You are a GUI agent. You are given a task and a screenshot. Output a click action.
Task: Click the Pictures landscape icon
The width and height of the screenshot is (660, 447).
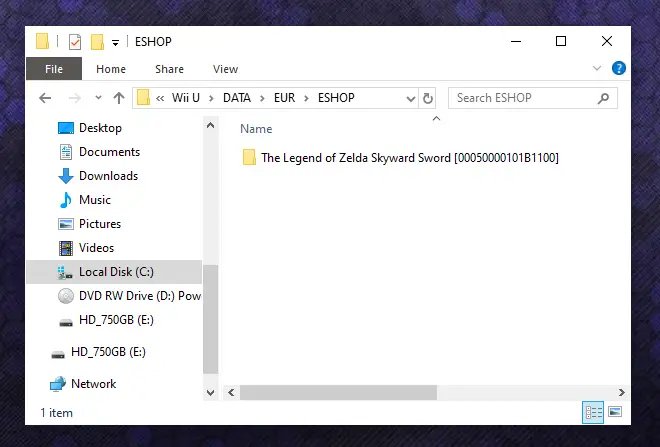(x=66, y=224)
